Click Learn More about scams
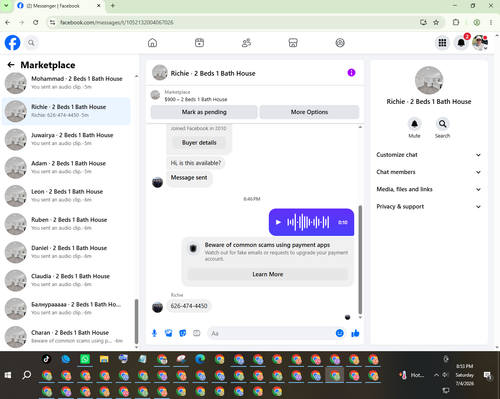The height and width of the screenshot is (399, 500). coord(268,274)
